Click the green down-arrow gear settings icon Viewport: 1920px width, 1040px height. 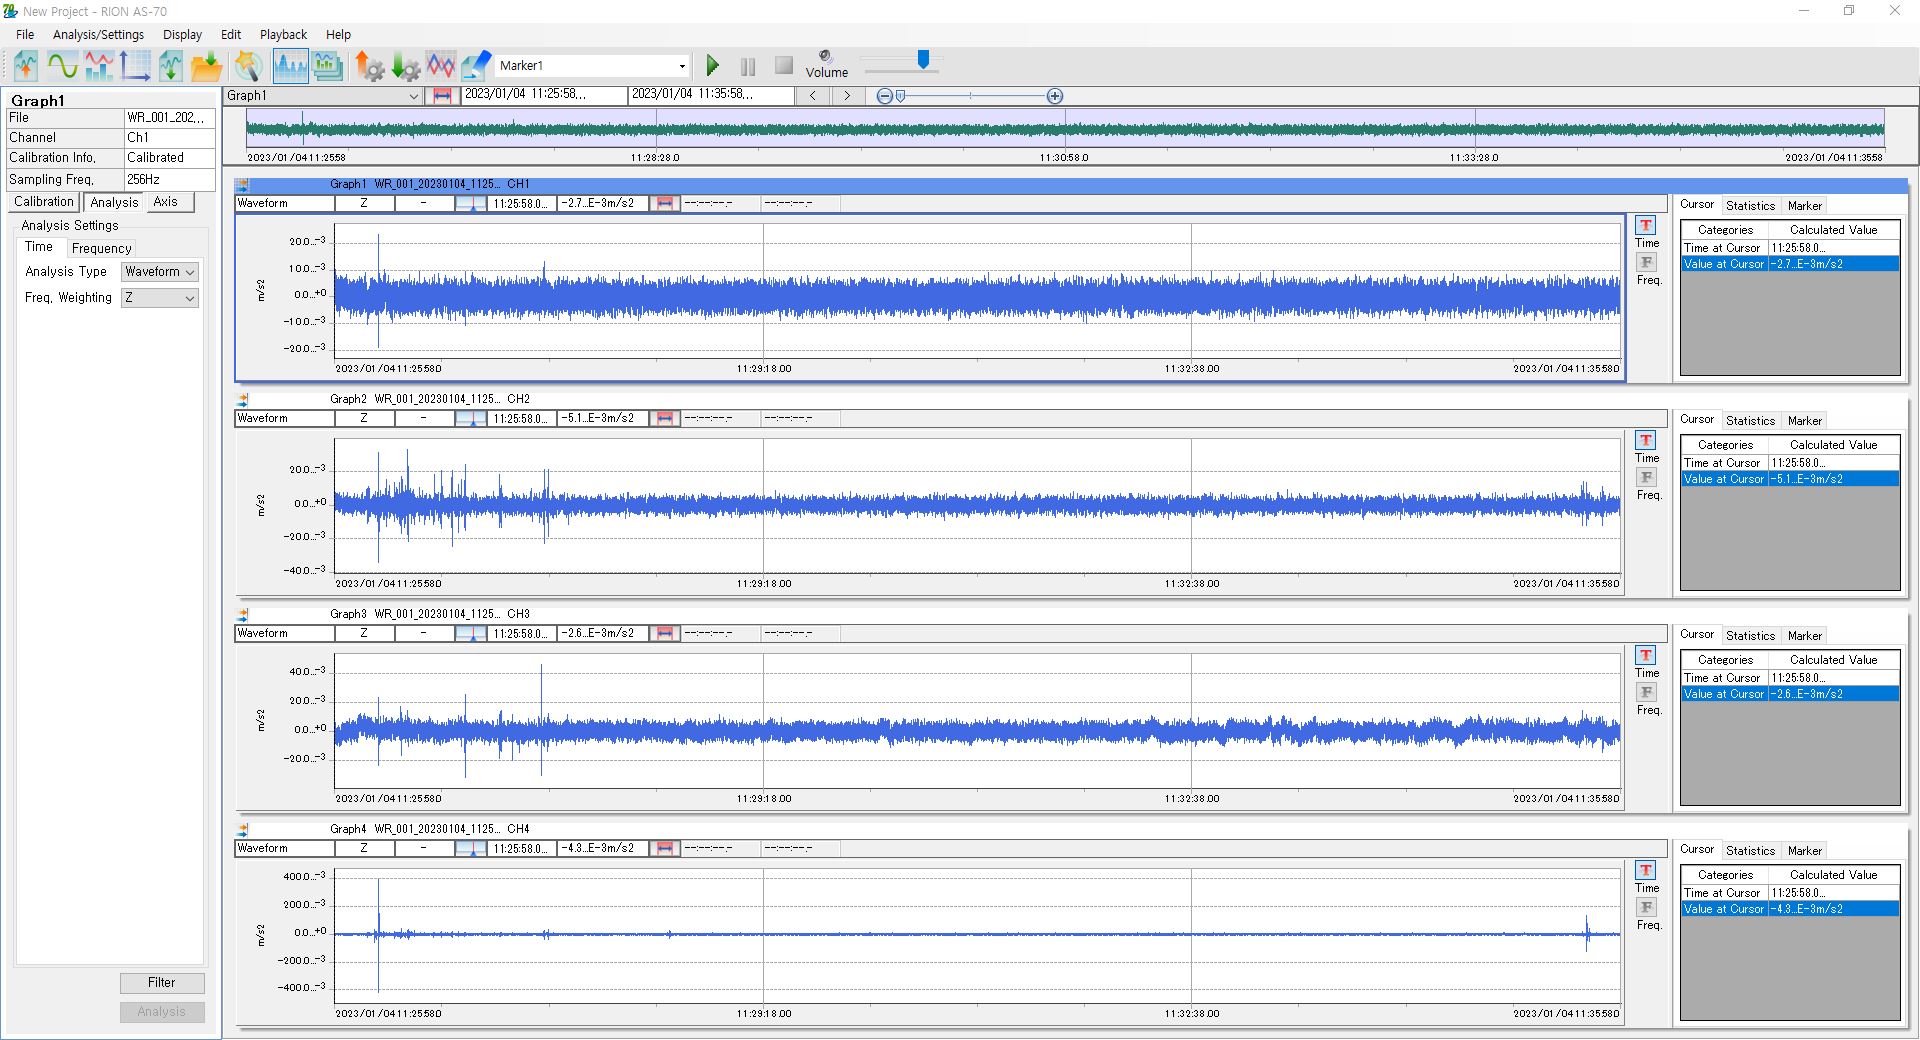(x=405, y=66)
